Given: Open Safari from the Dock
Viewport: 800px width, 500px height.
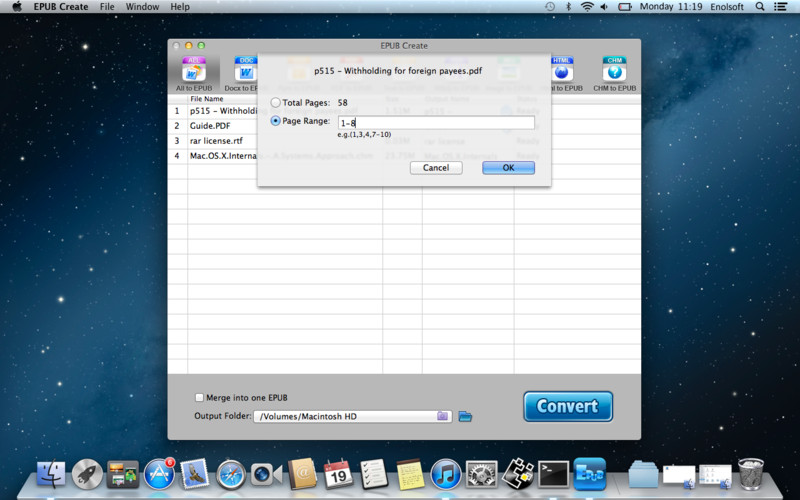Looking at the screenshot, I should click(231, 473).
